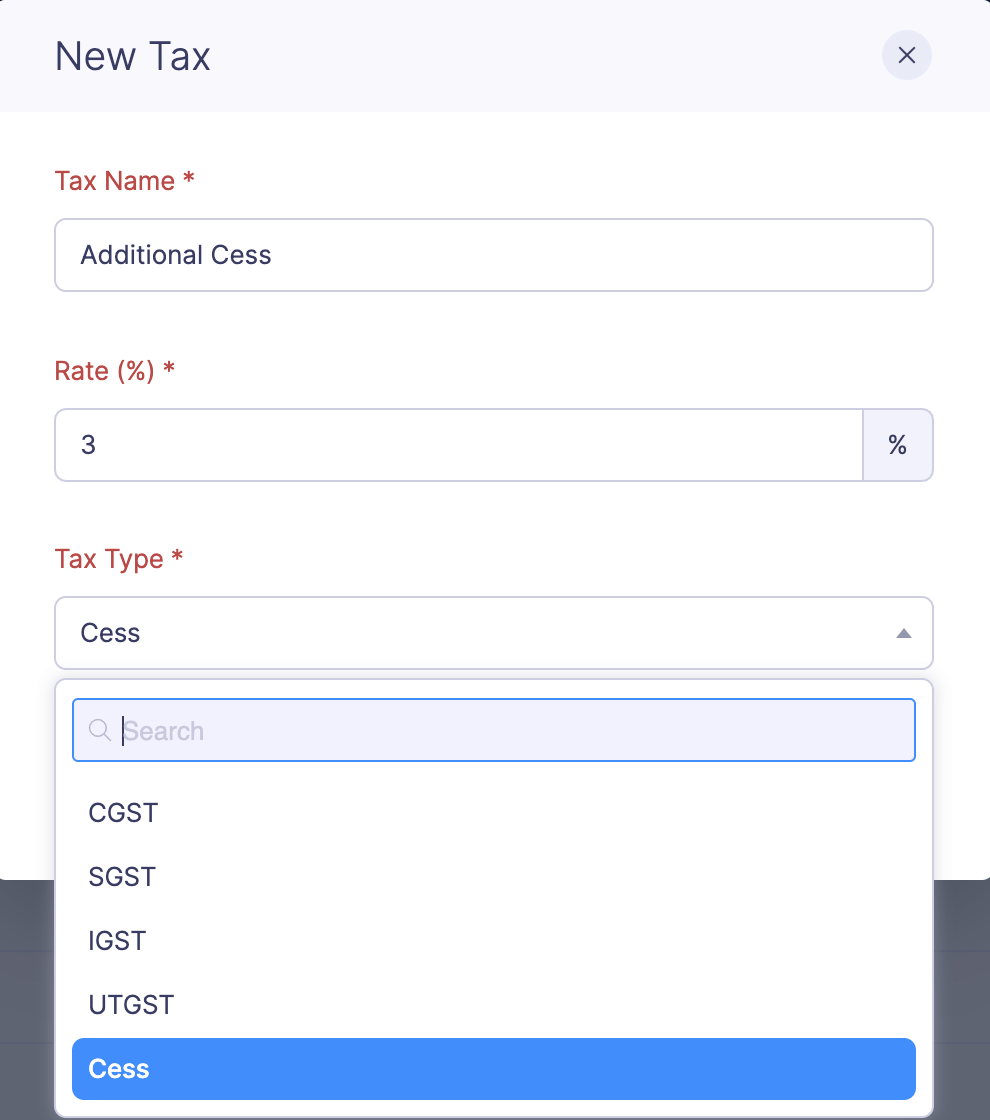Click the Tax Type field label

(118, 558)
